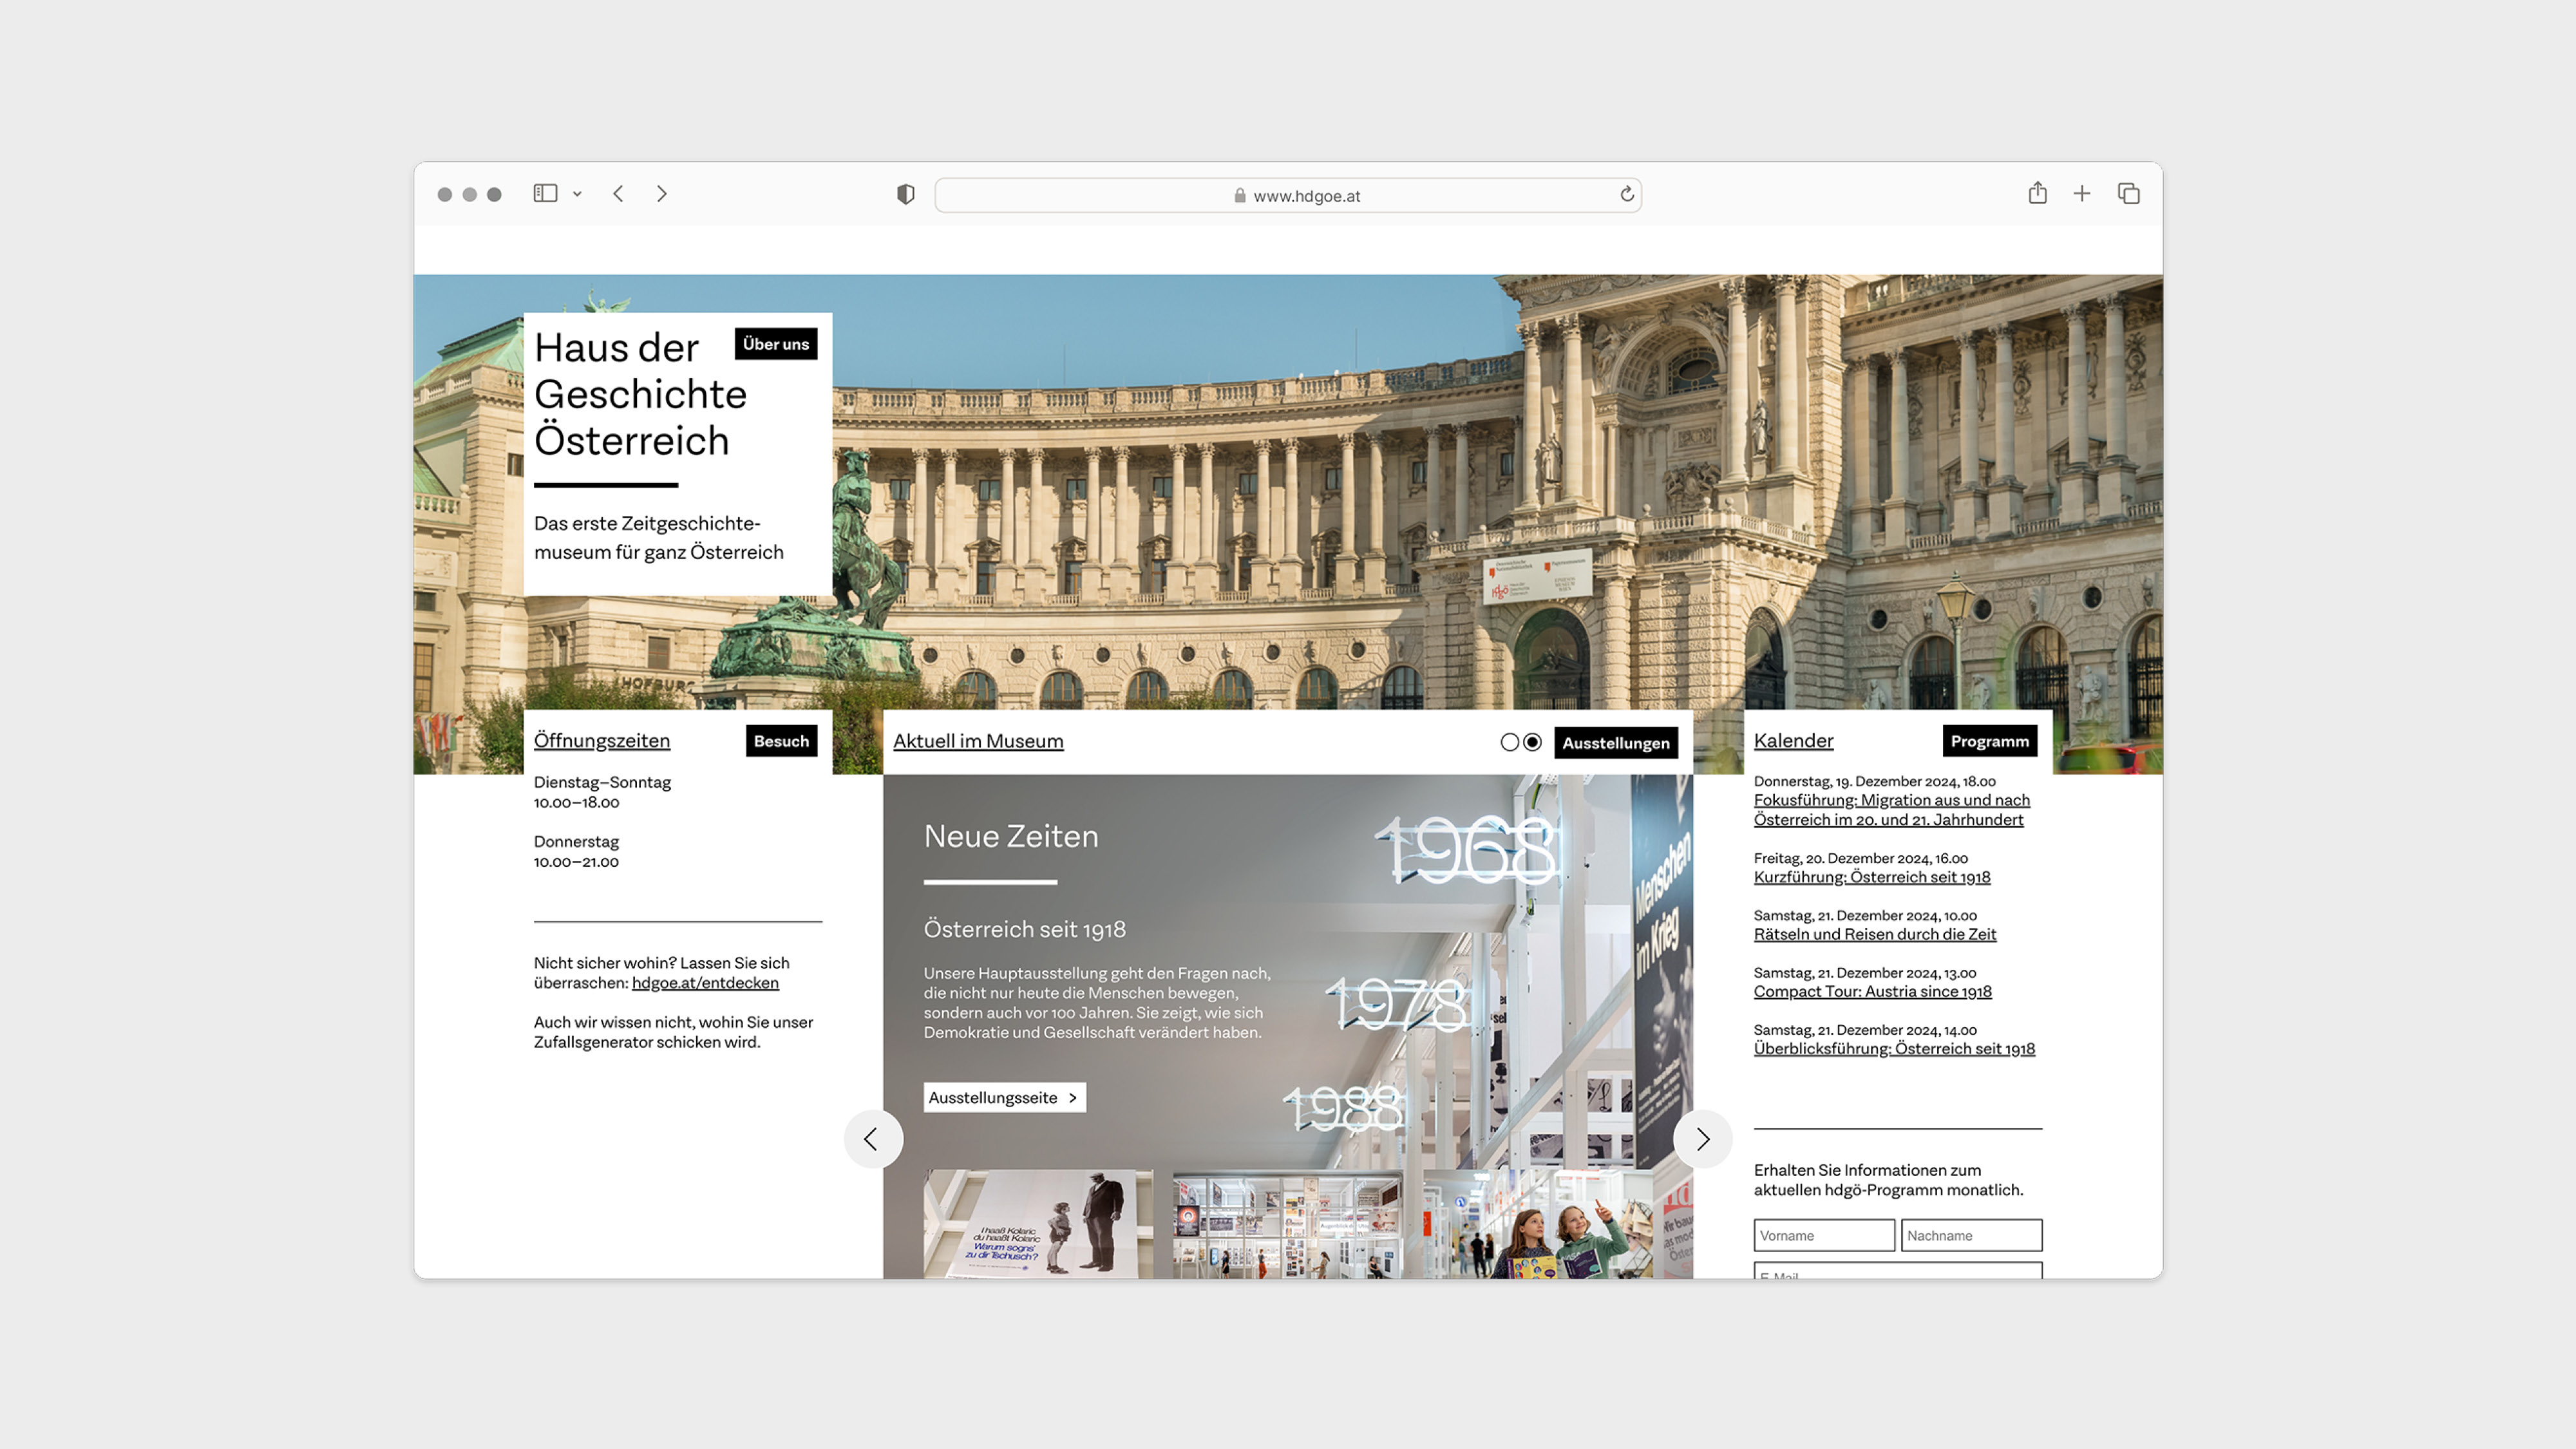
Task: Select the first carousel slide radio
Action: pos(1510,742)
